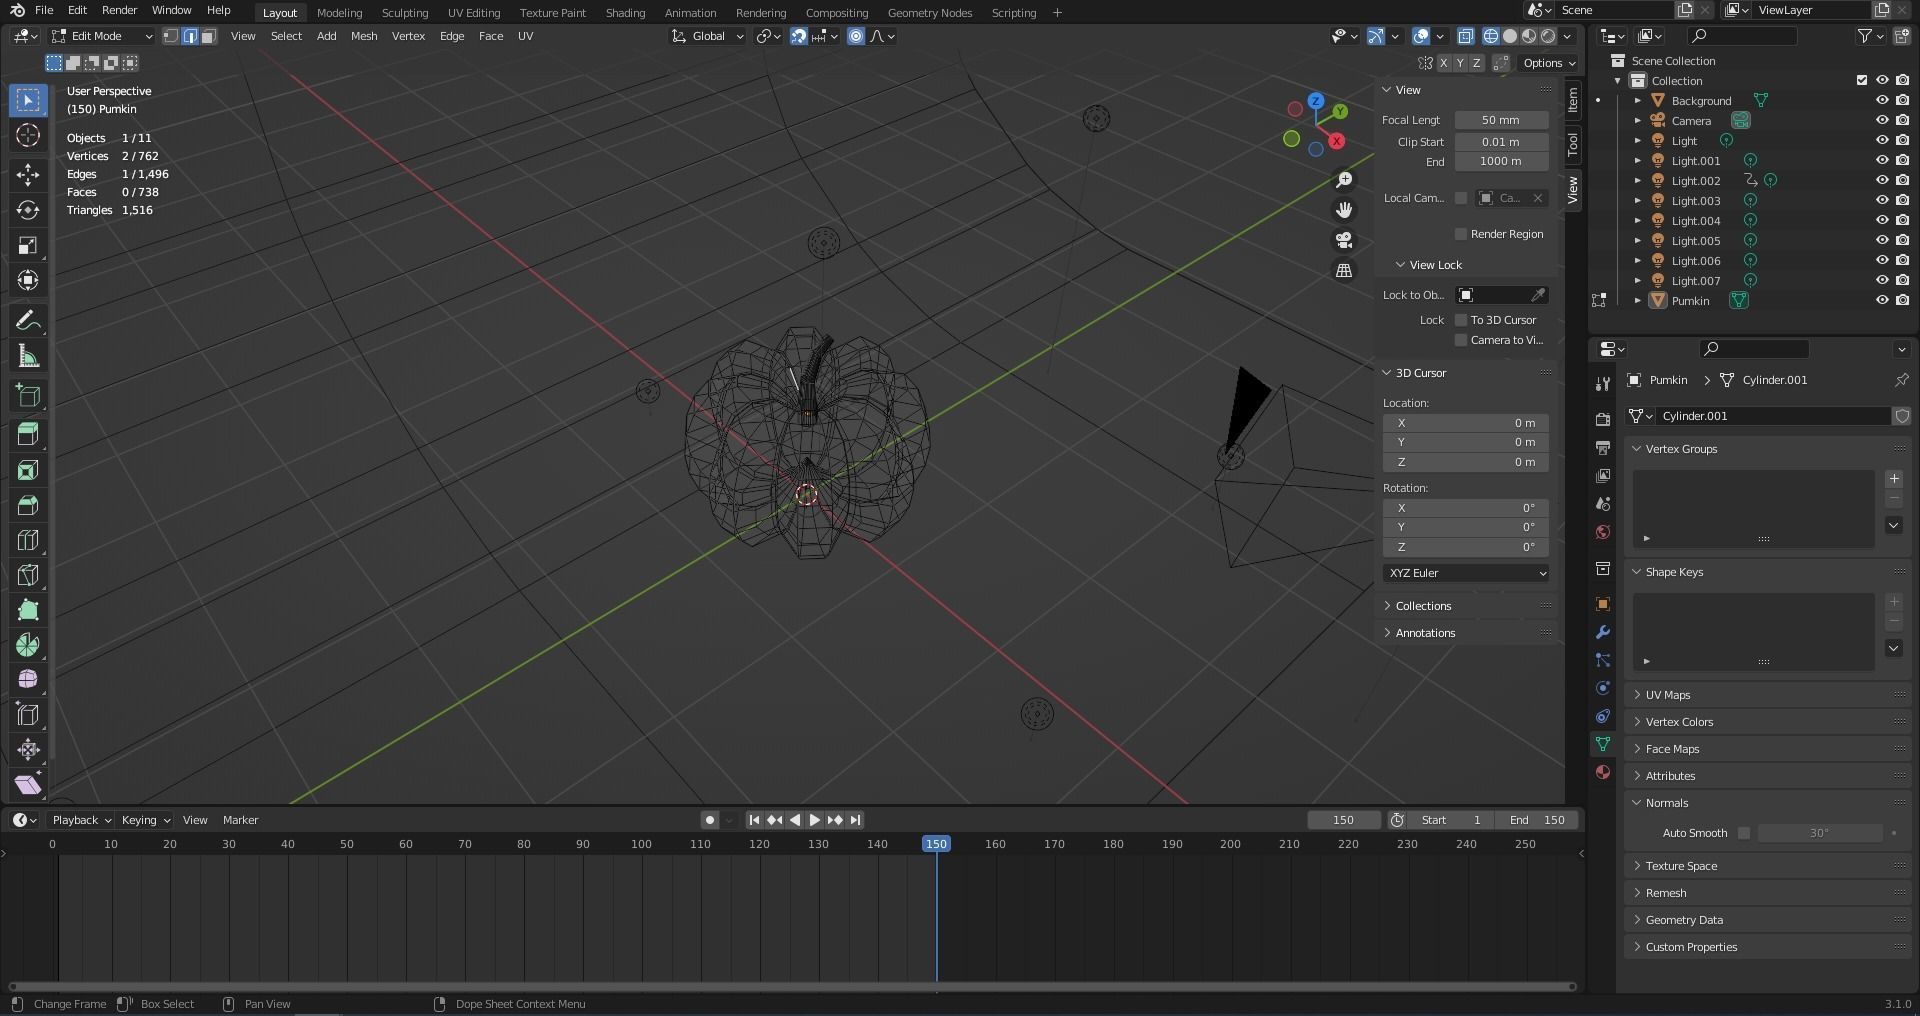Open the File menu

tap(44, 10)
